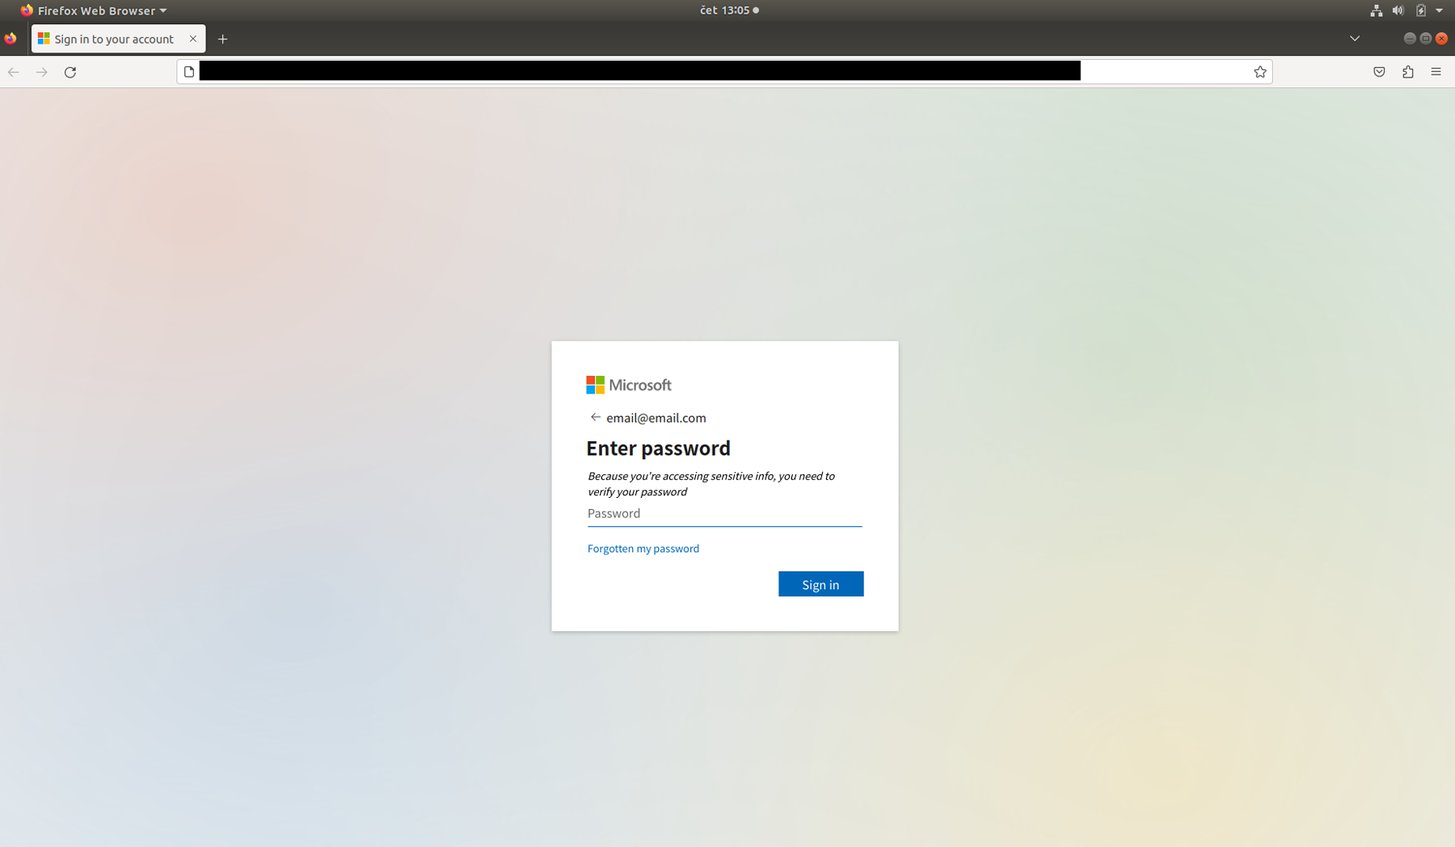Click the network status icon in top bar
Image resolution: width=1455 pixels, height=847 pixels.
pos(1376,10)
